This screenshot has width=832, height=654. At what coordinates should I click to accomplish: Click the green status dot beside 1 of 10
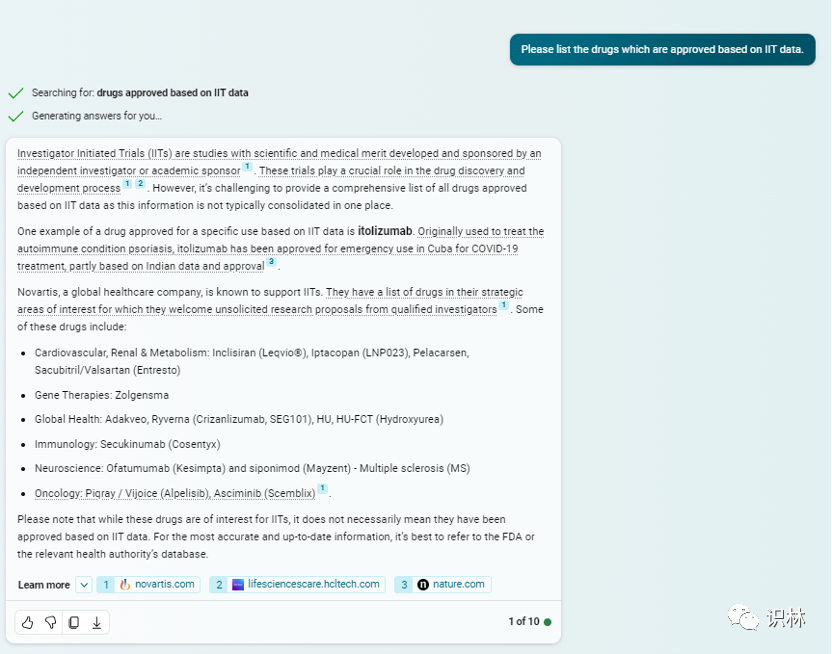[x=548, y=622]
